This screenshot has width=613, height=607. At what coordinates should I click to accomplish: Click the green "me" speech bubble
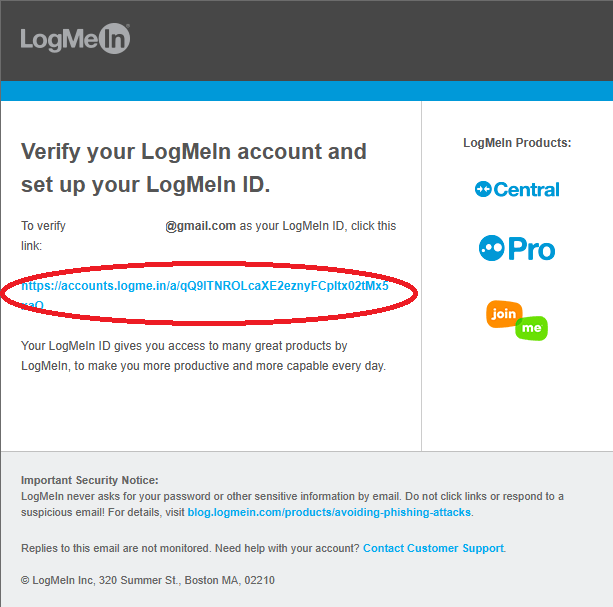tap(531, 327)
